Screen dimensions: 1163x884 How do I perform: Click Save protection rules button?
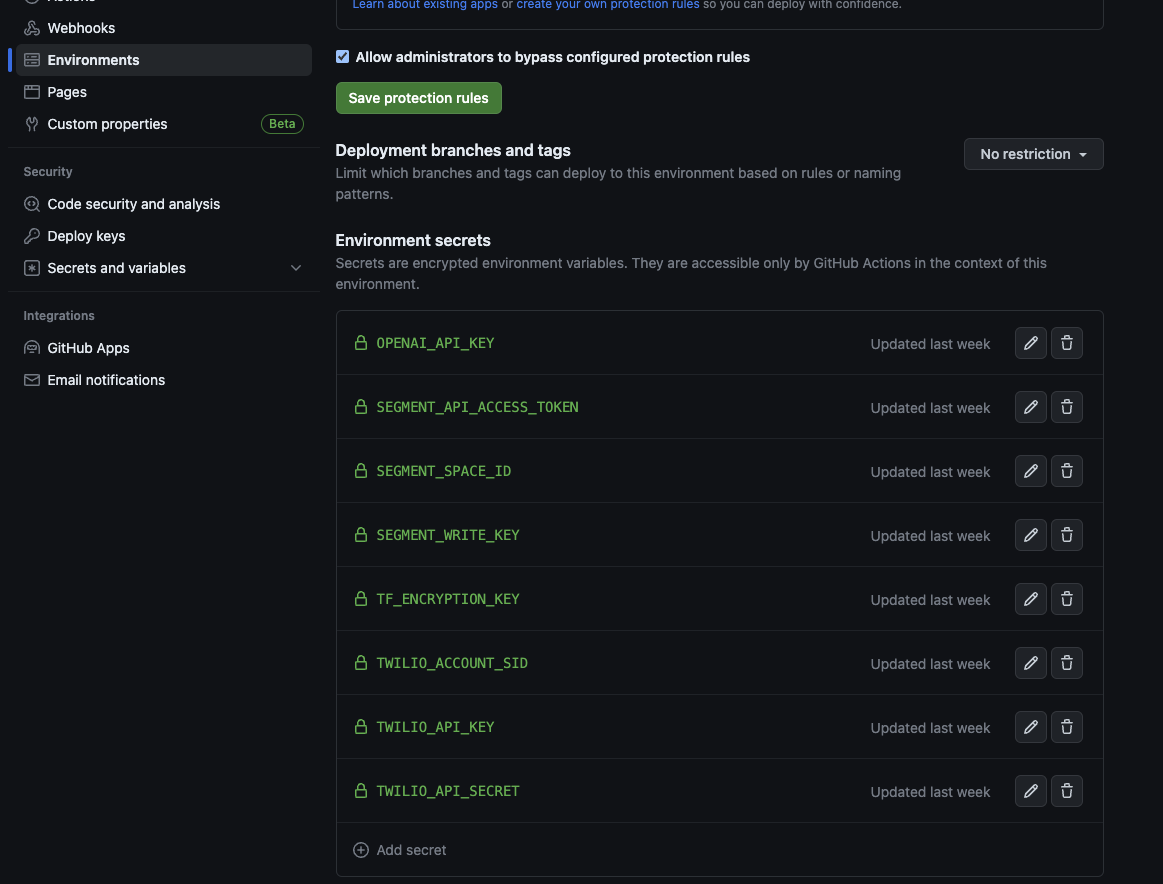click(x=418, y=98)
